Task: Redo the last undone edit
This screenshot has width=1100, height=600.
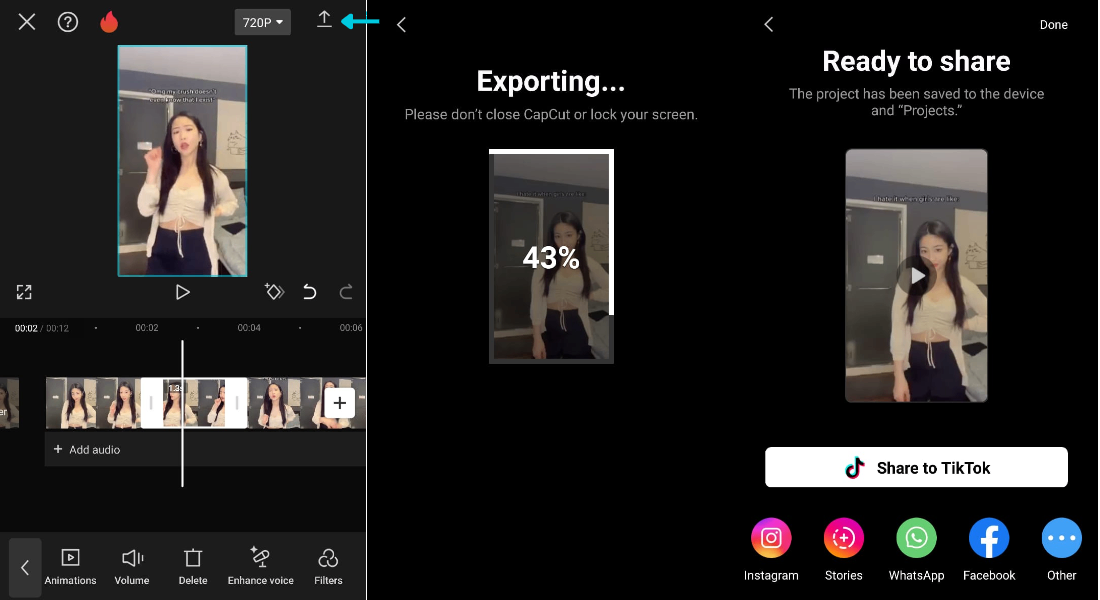Action: (346, 291)
